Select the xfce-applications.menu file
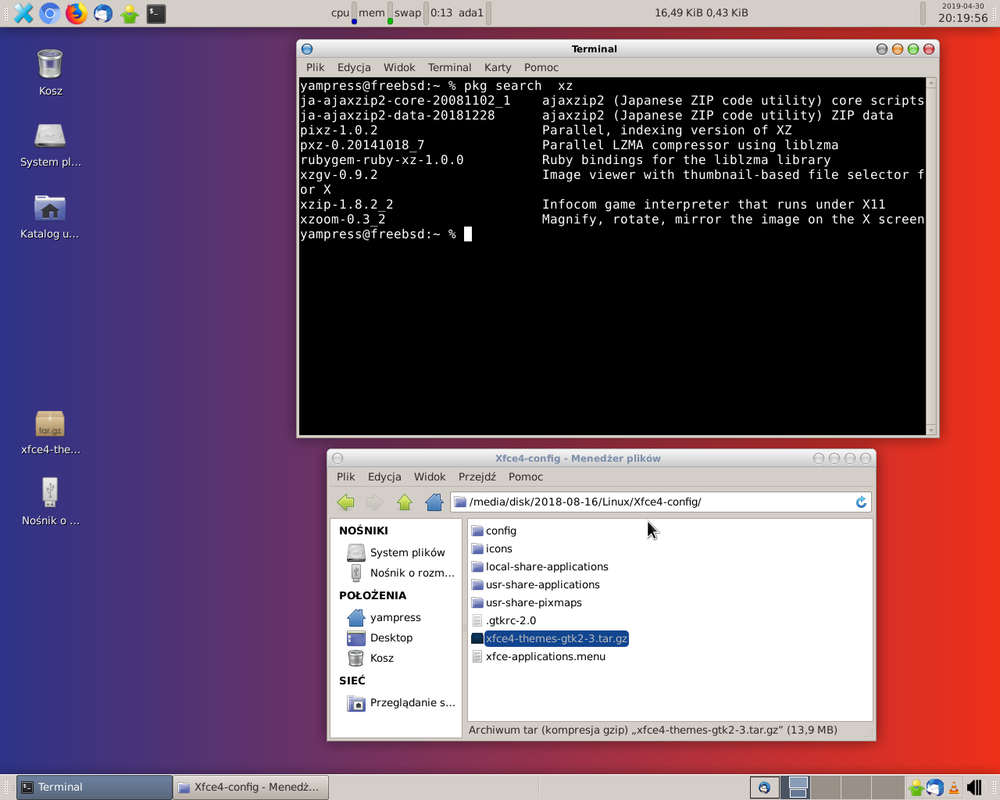The image size is (1000, 800). click(x=539, y=656)
